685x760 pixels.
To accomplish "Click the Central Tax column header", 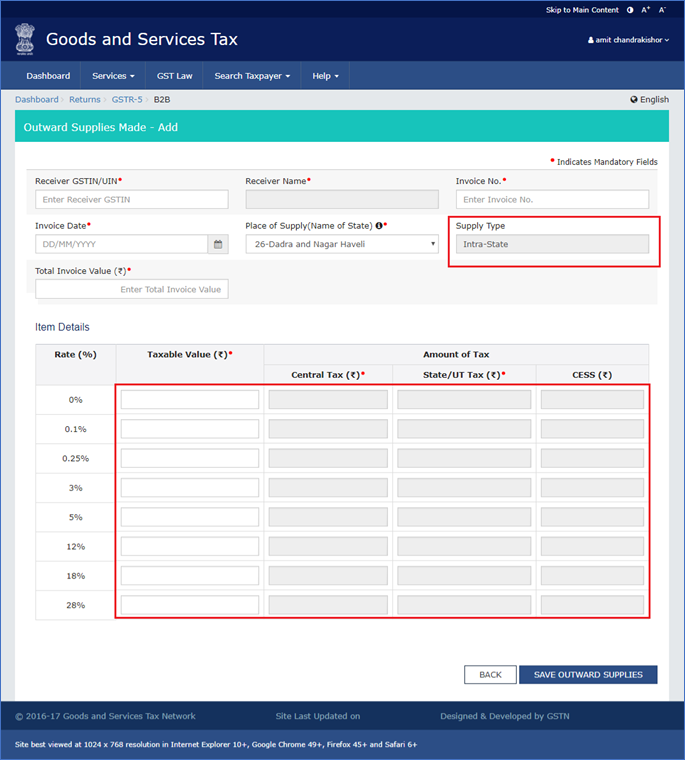I will [x=328, y=375].
